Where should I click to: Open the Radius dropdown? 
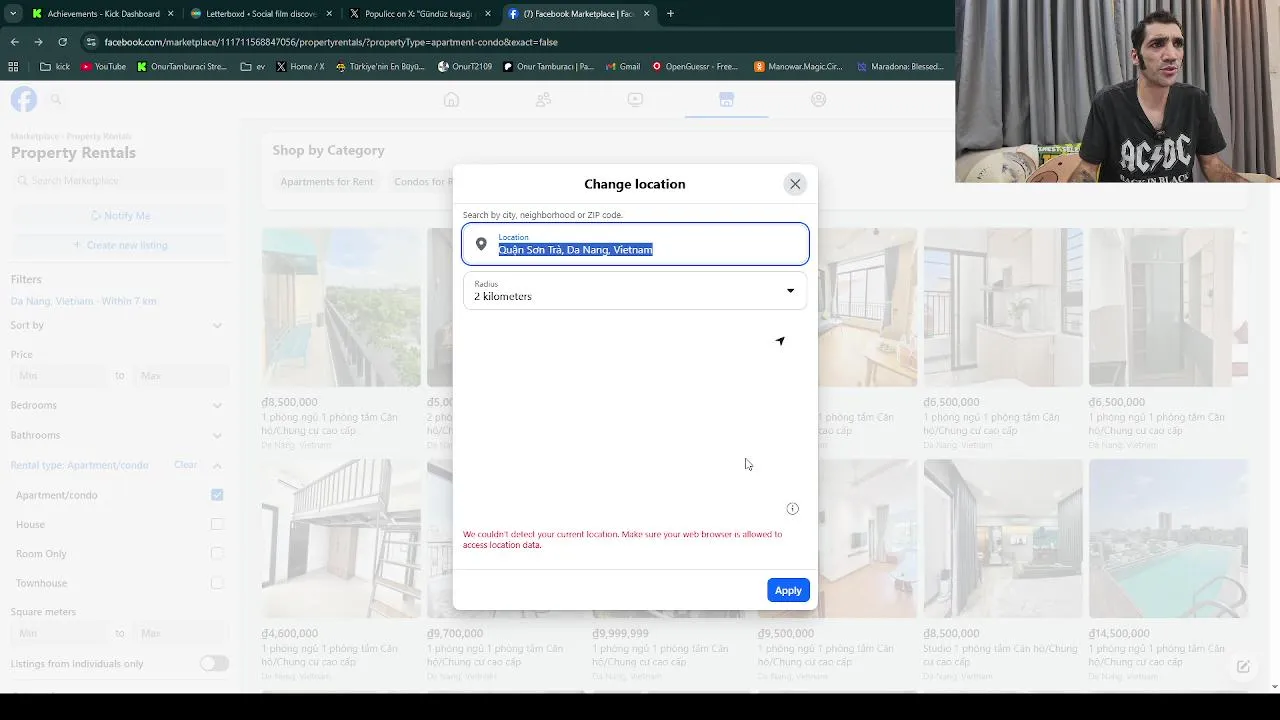(x=635, y=291)
